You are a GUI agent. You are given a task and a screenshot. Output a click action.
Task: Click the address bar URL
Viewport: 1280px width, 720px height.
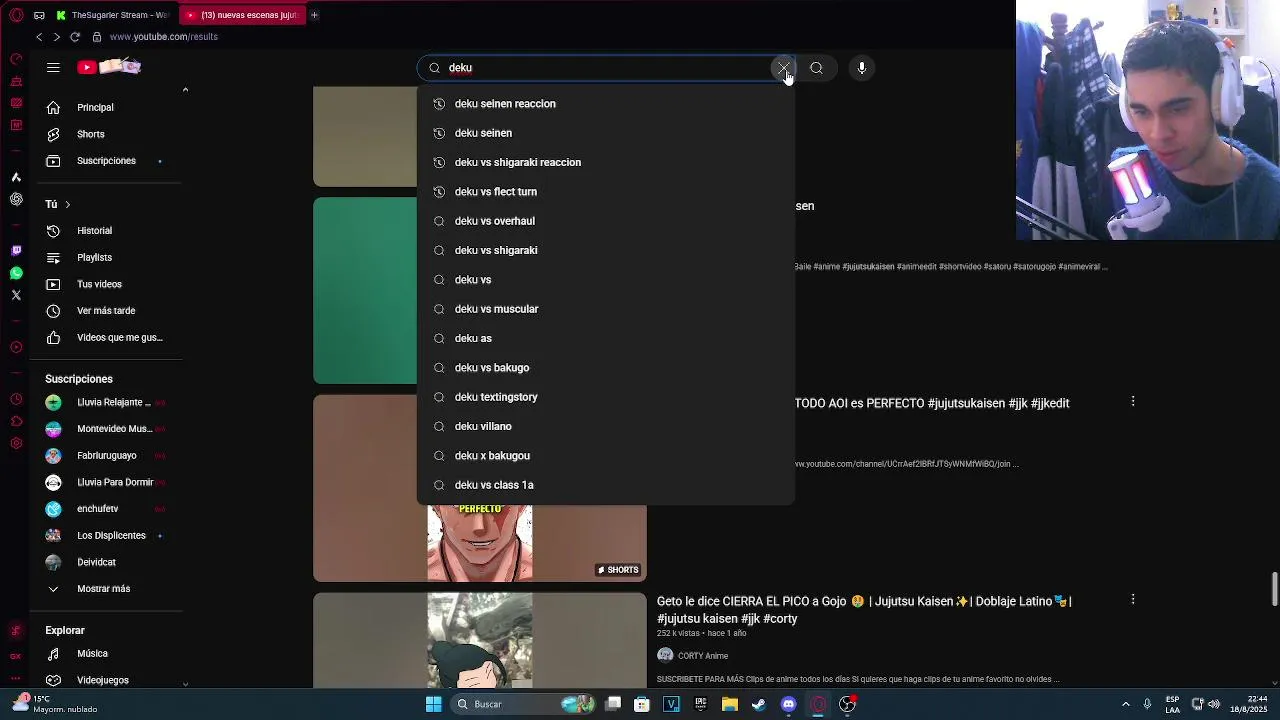163,37
